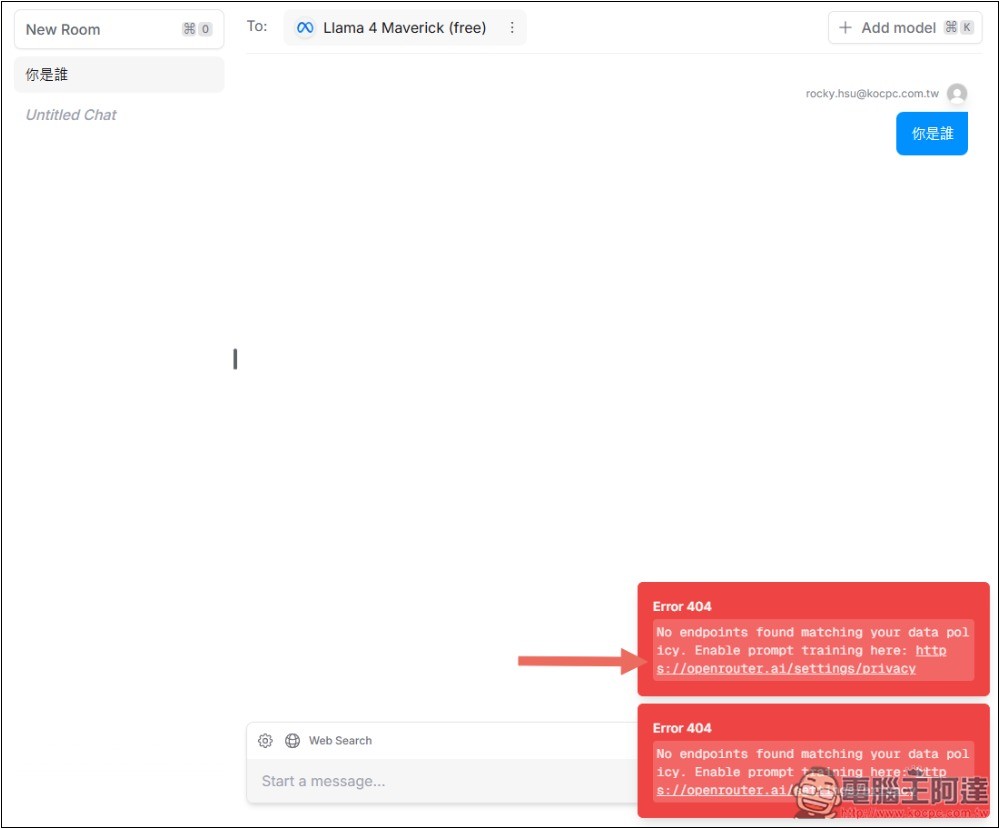Click the Start a message input field

pyautogui.click(x=440, y=781)
